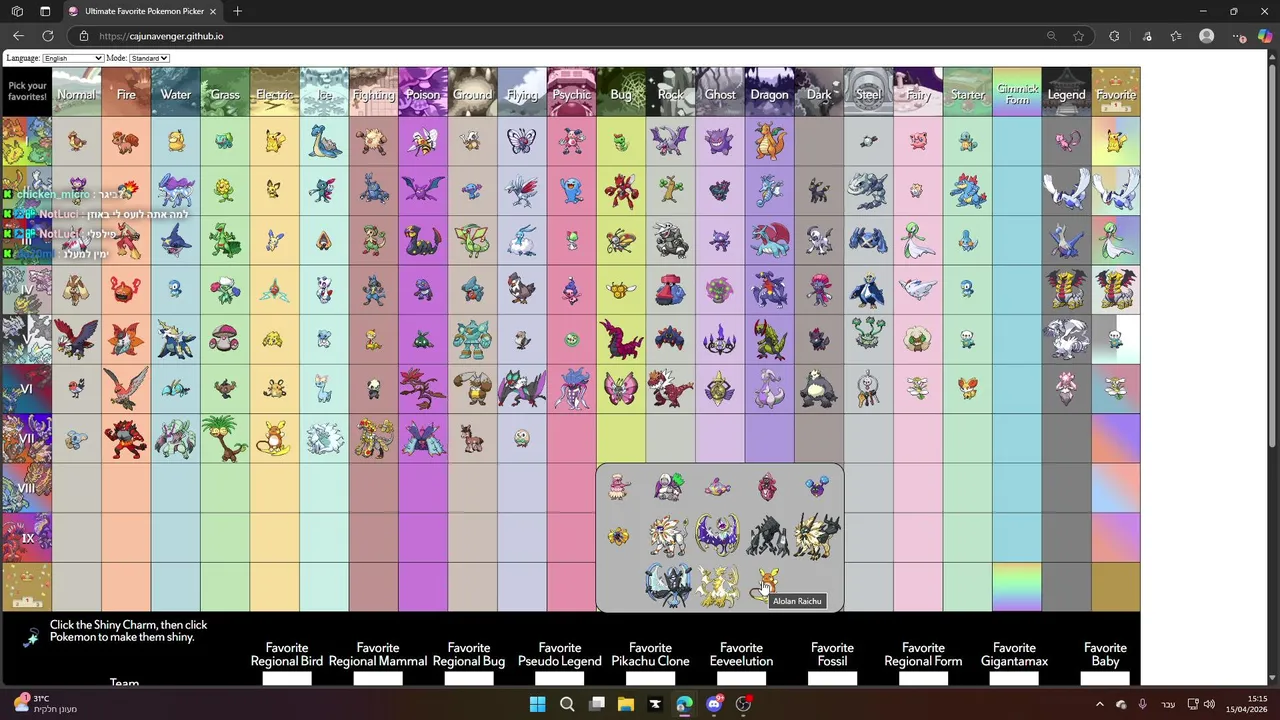
Task: Select Steelix in the Steel column
Action: click(x=868, y=191)
